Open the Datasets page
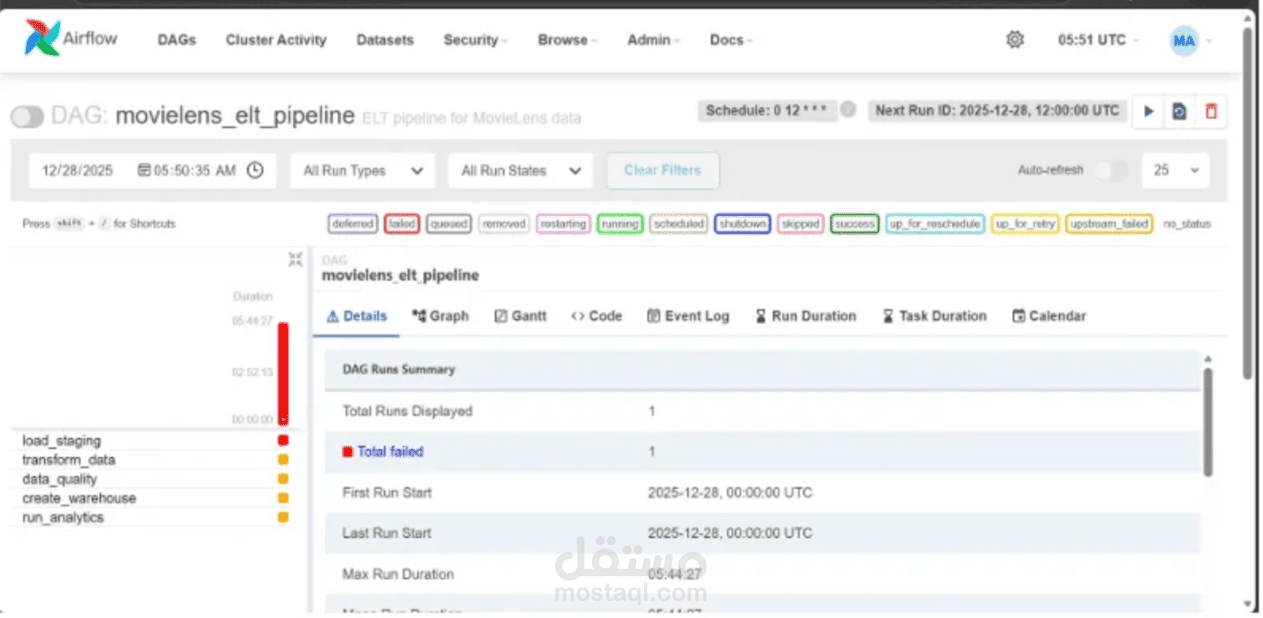The height and width of the screenshot is (618, 1263). point(385,40)
